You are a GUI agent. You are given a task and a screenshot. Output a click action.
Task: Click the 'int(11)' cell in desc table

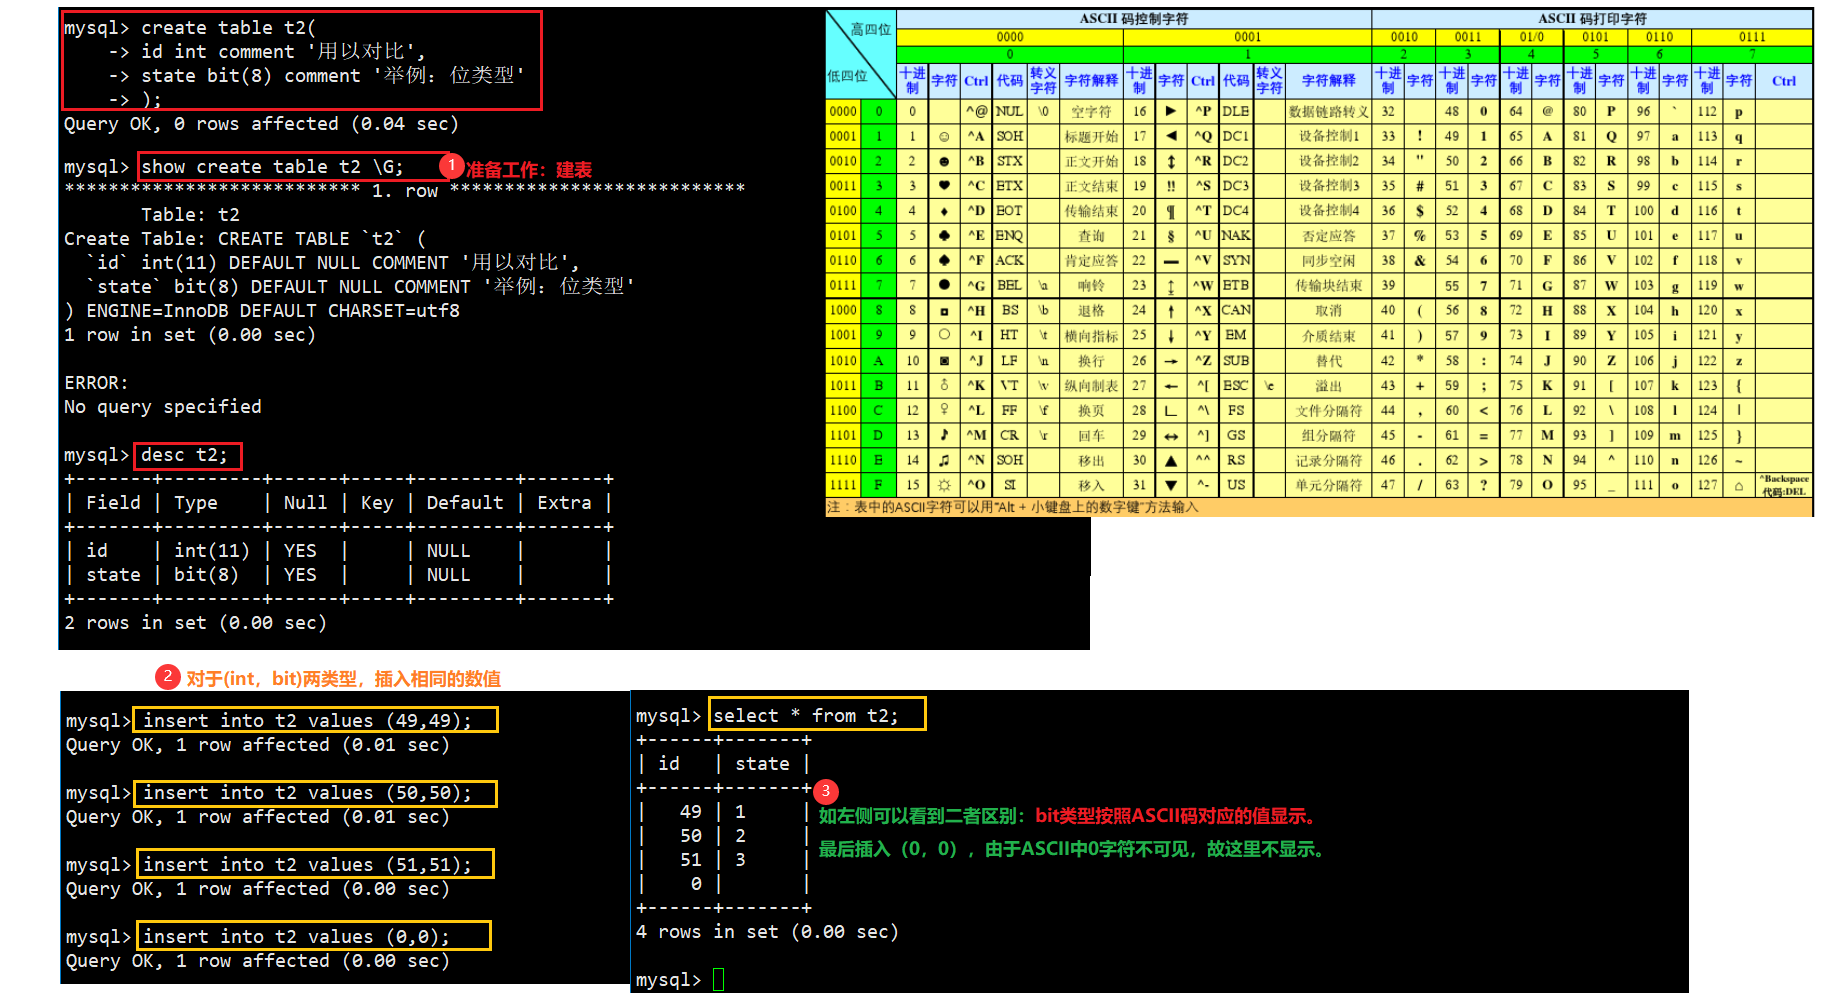tap(212, 551)
